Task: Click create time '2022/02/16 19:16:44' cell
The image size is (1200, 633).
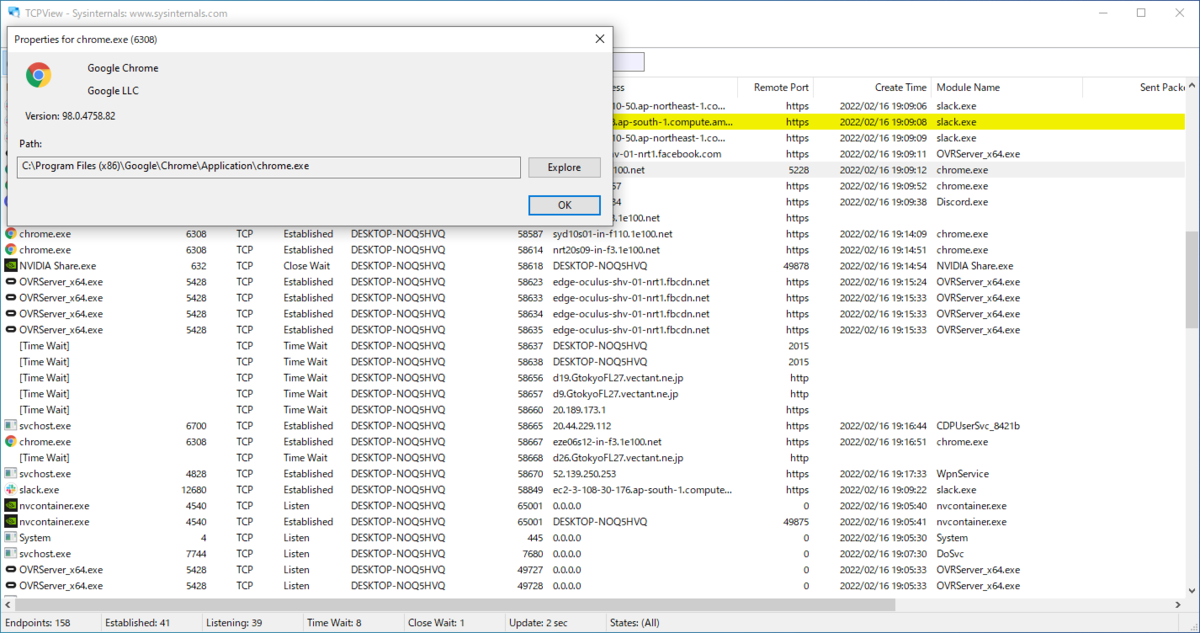Action: click(883, 426)
